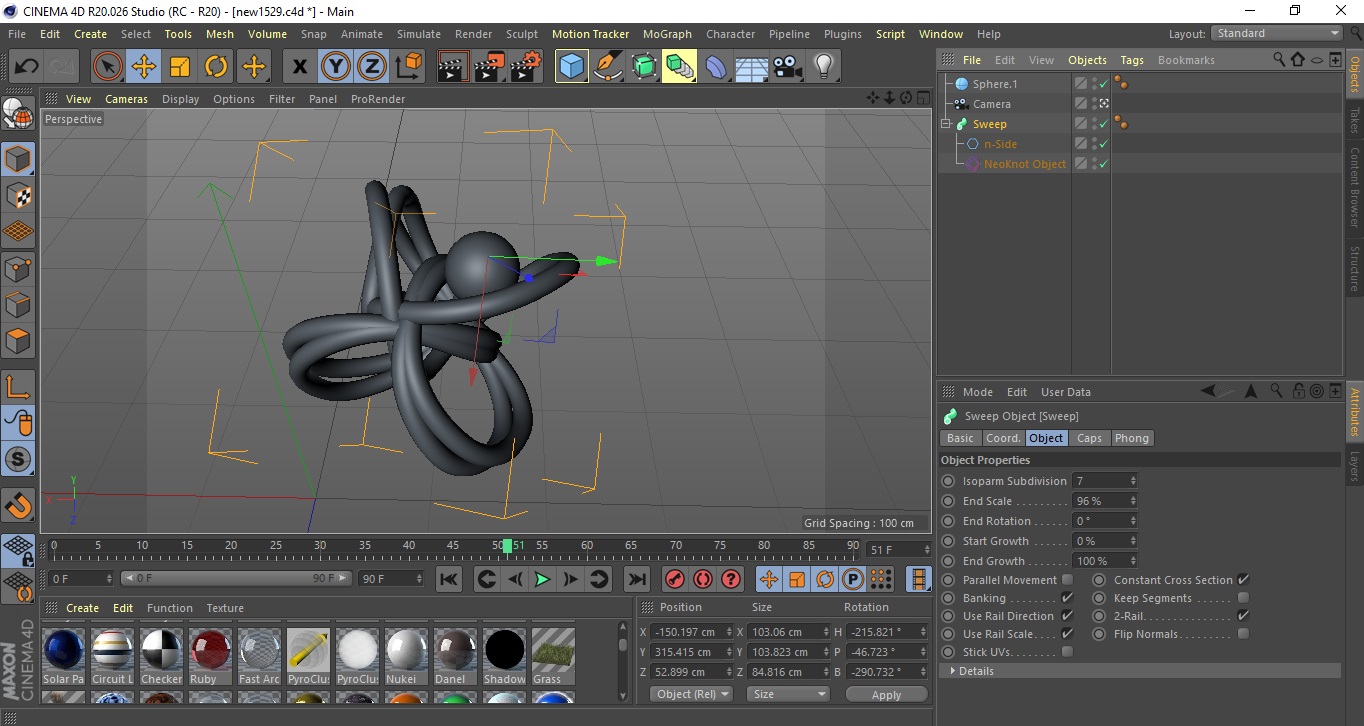Click the timeline playhead at frame 51
Viewport: 1364px width, 726px height.
click(x=508, y=546)
